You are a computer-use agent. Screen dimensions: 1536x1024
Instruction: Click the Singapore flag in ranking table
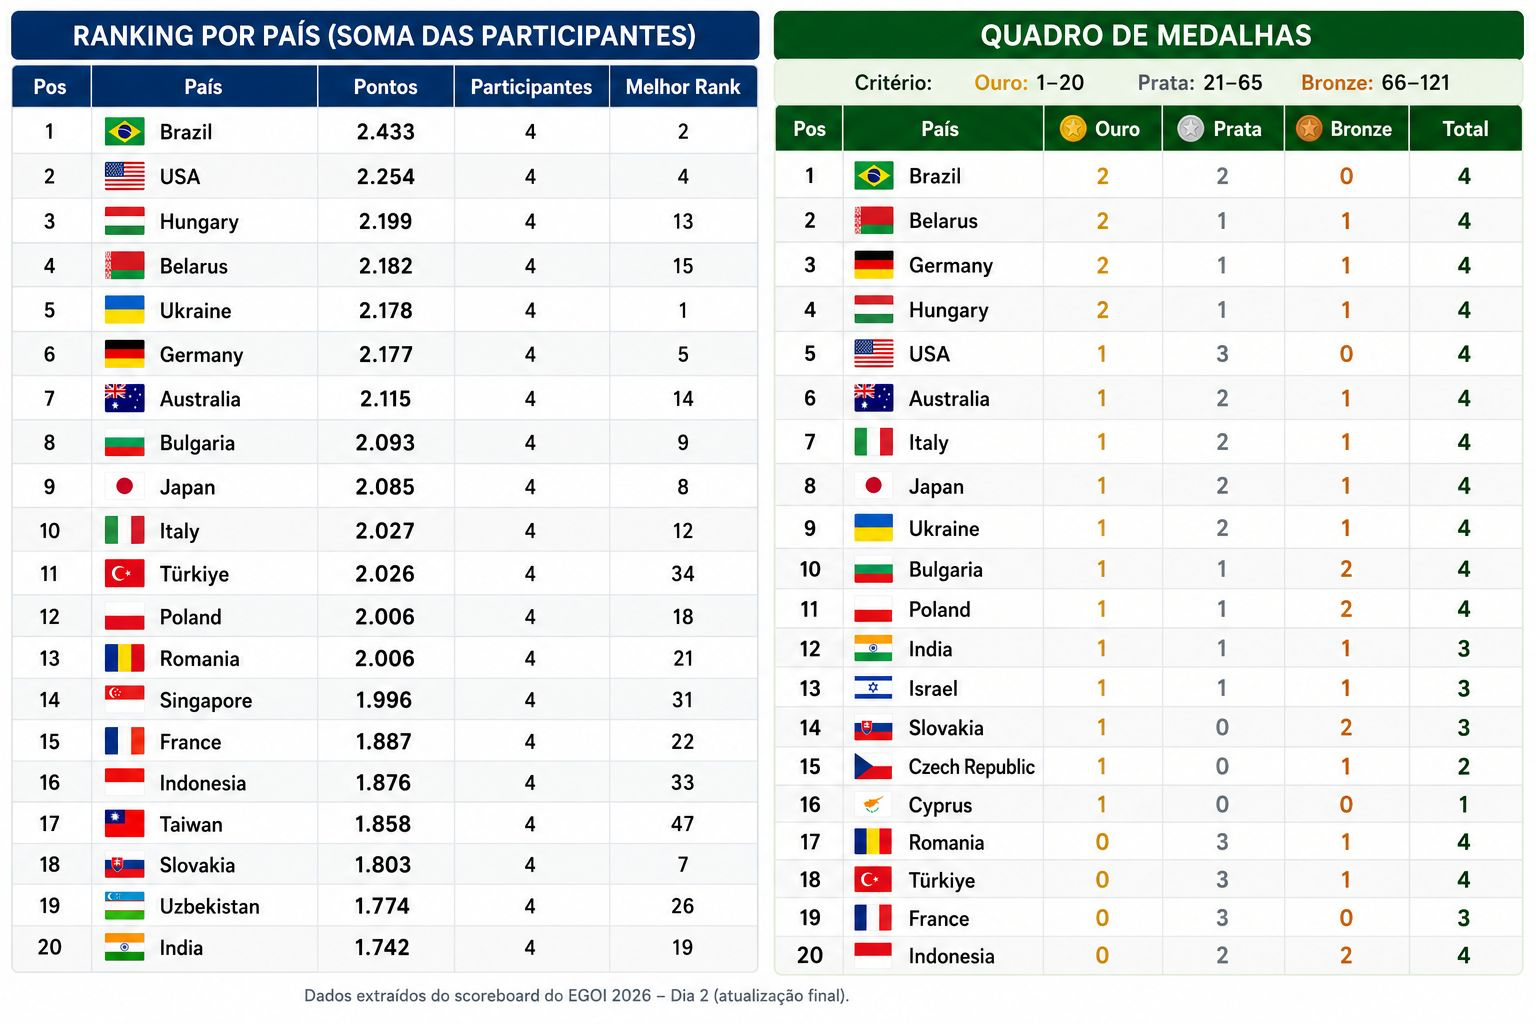[x=124, y=699]
